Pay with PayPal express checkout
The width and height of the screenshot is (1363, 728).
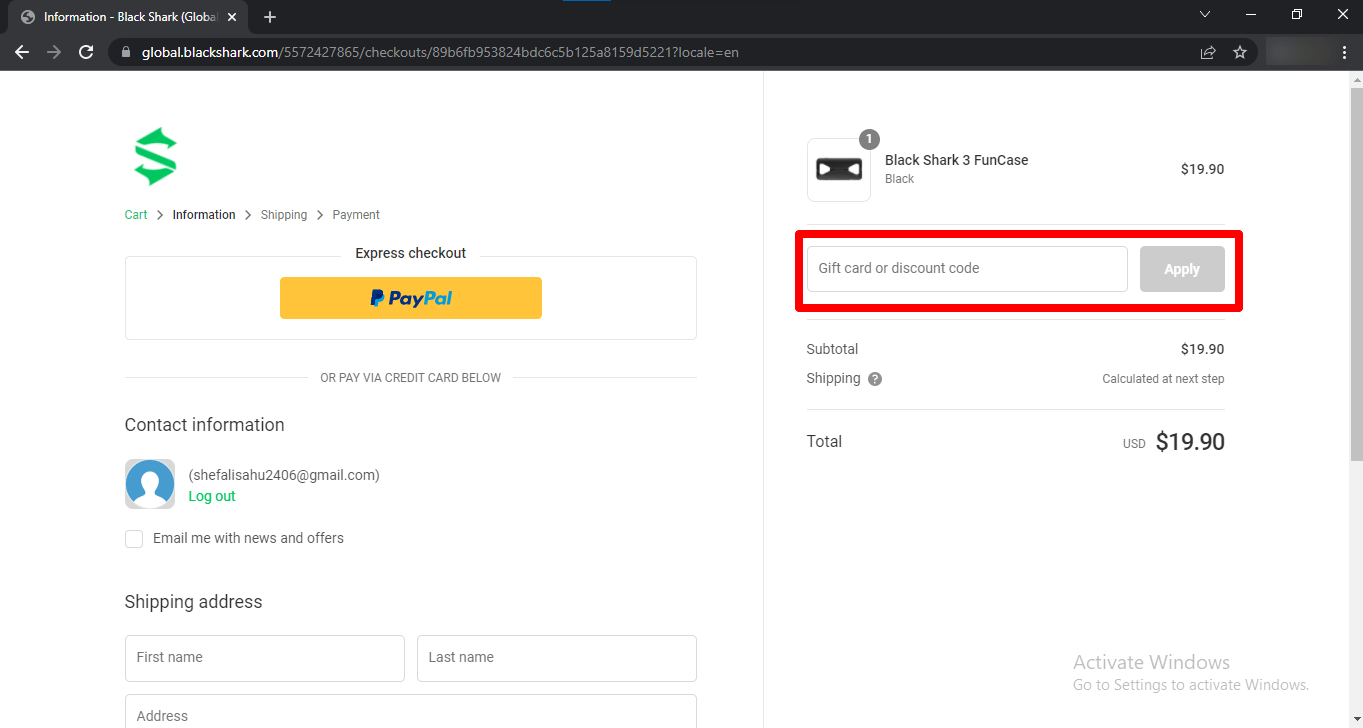[x=411, y=298]
